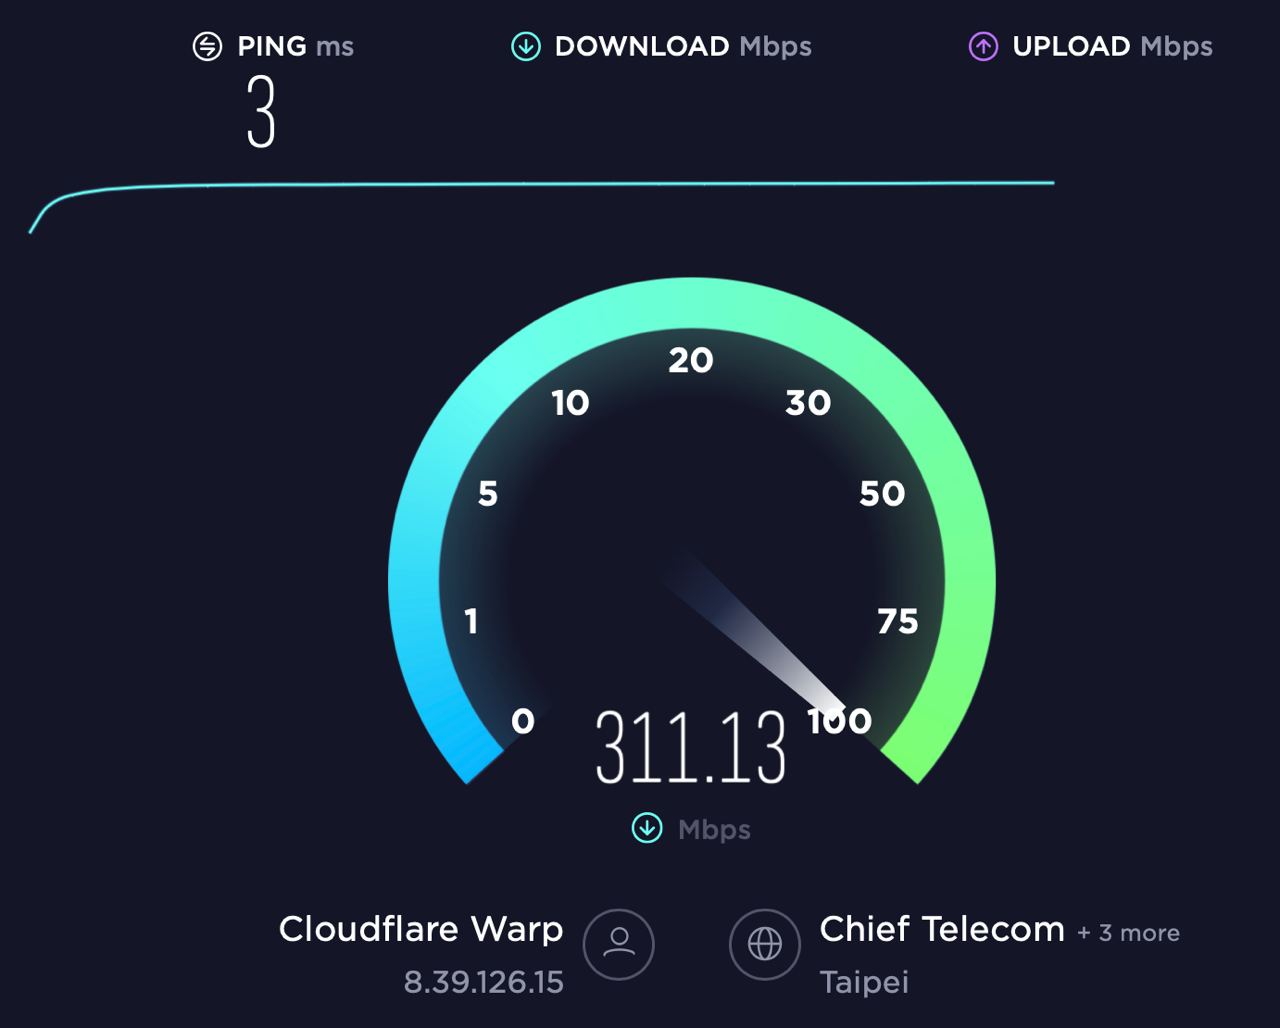Image resolution: width=1280 pixels, height=1028 pixels.
Task: Click the ping value 3
Action: pos(261,113)
